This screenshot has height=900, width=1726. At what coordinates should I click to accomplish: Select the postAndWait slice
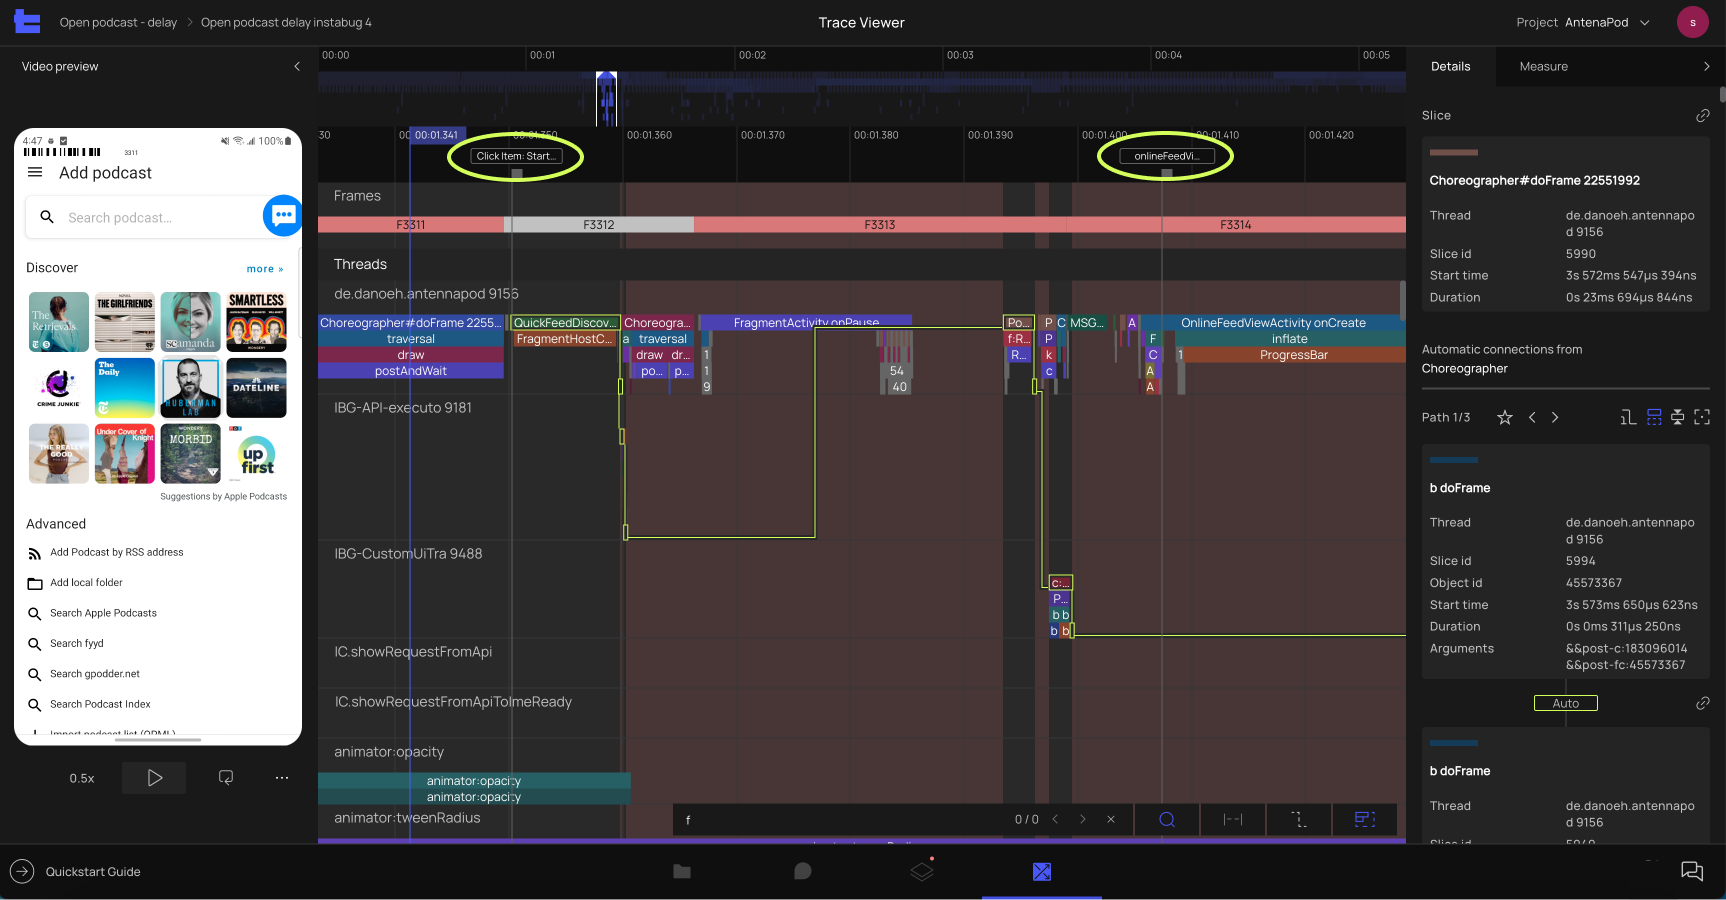click(x=411, y=371)
